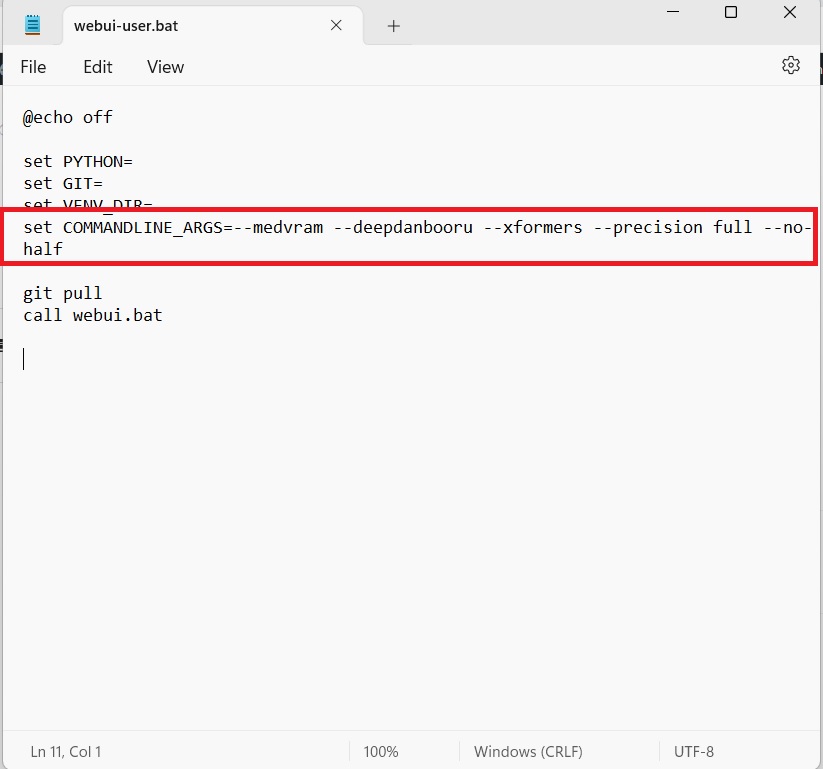
Task: Close the Notepad window
Action: click(791, 13)
